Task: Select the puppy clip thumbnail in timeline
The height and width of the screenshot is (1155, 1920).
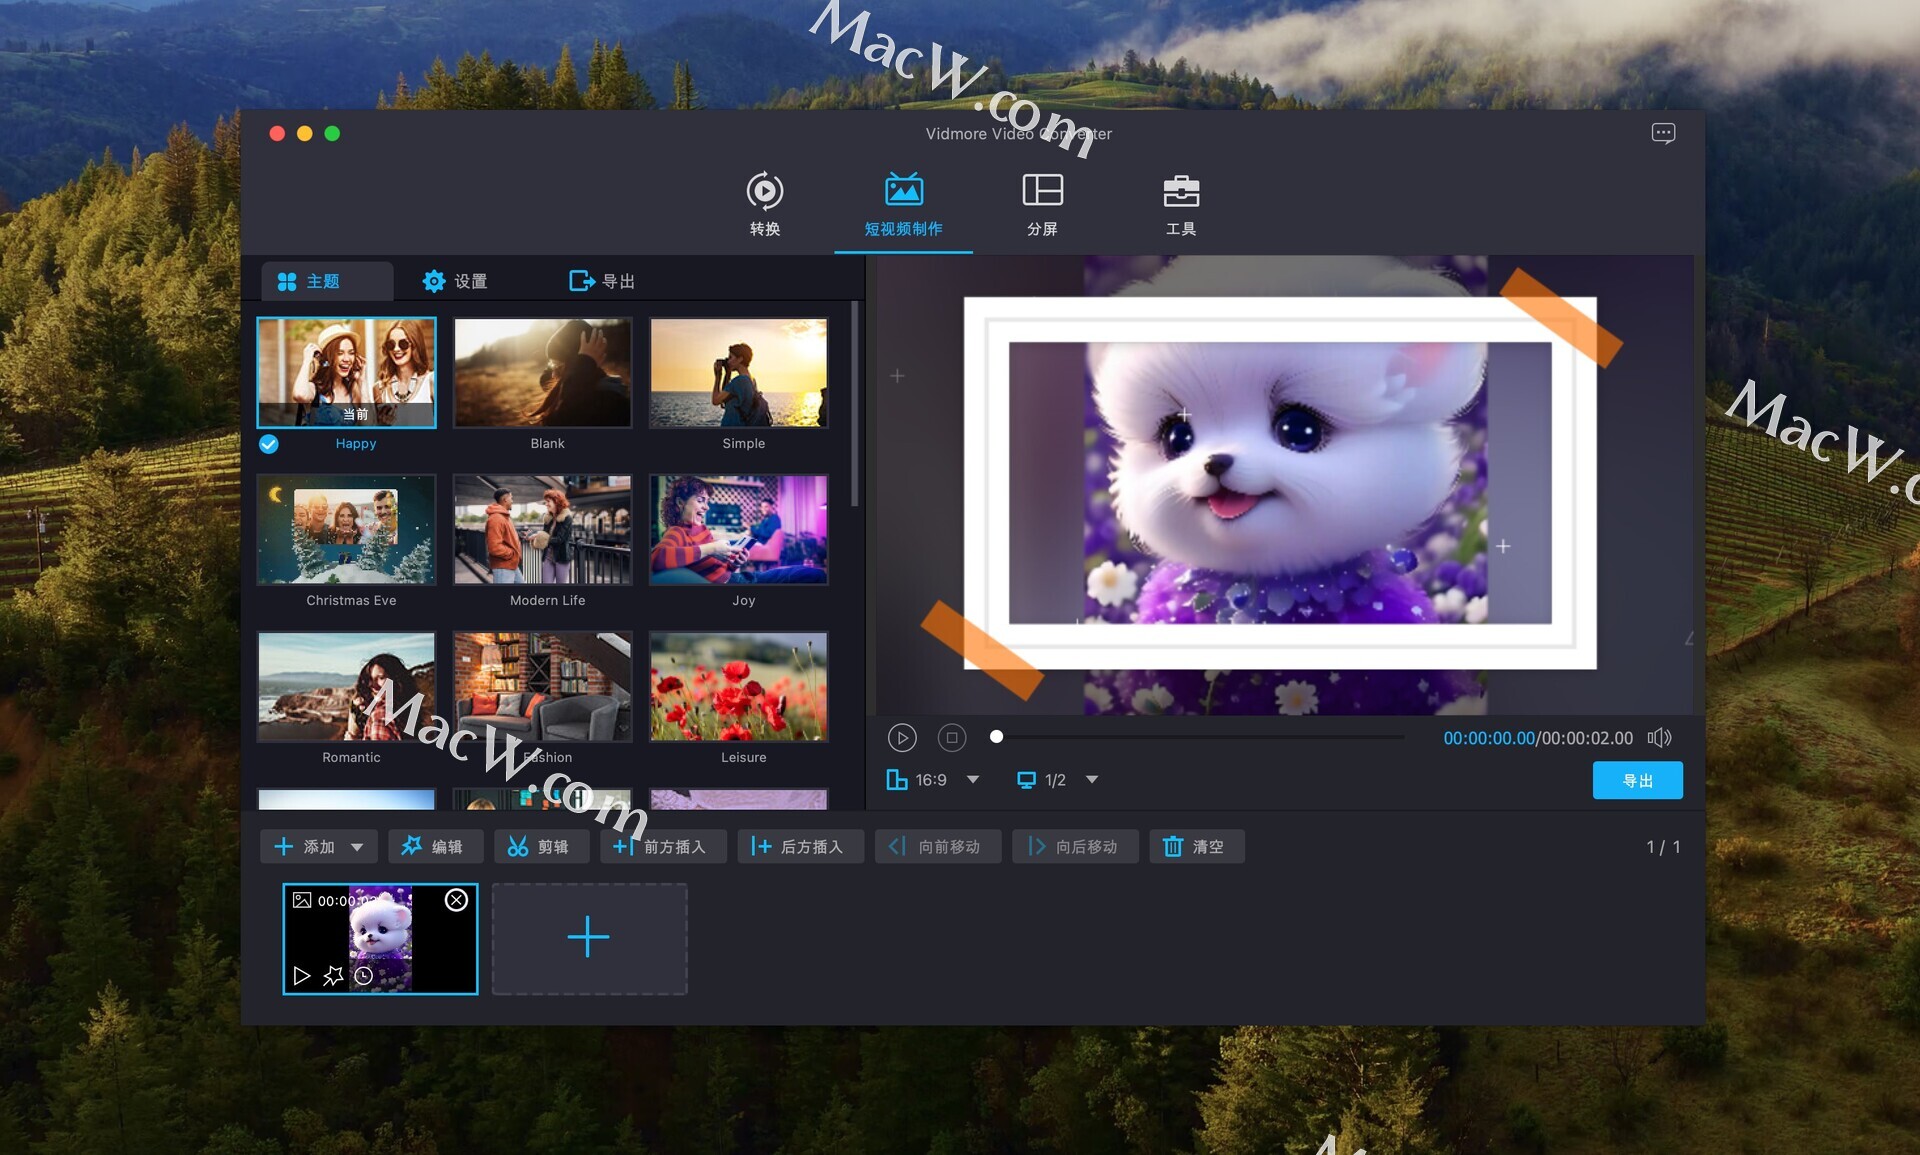Action: tap(380, 938)
